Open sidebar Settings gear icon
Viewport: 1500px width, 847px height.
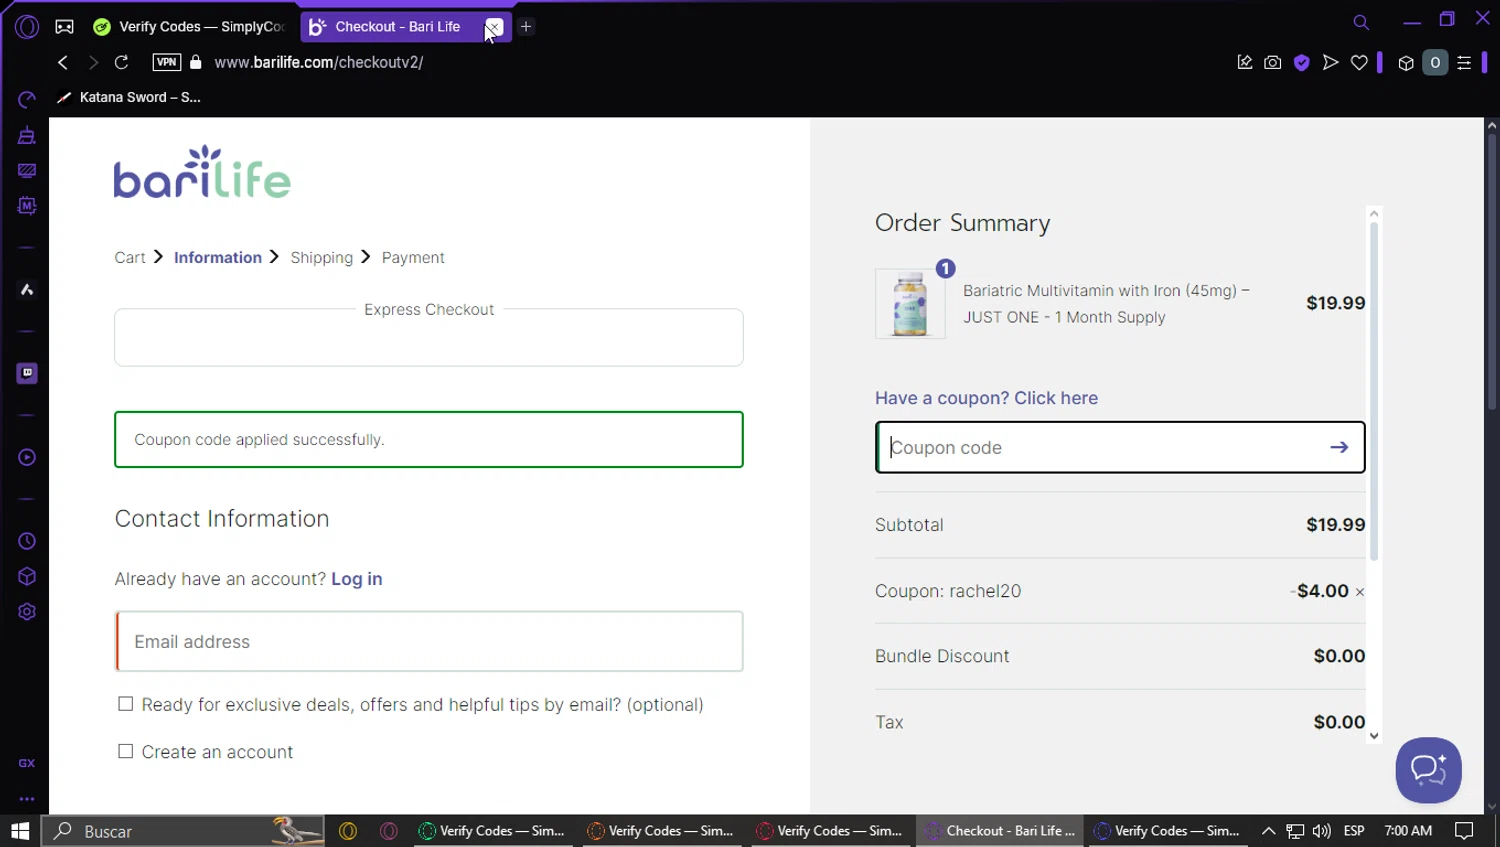27,612
